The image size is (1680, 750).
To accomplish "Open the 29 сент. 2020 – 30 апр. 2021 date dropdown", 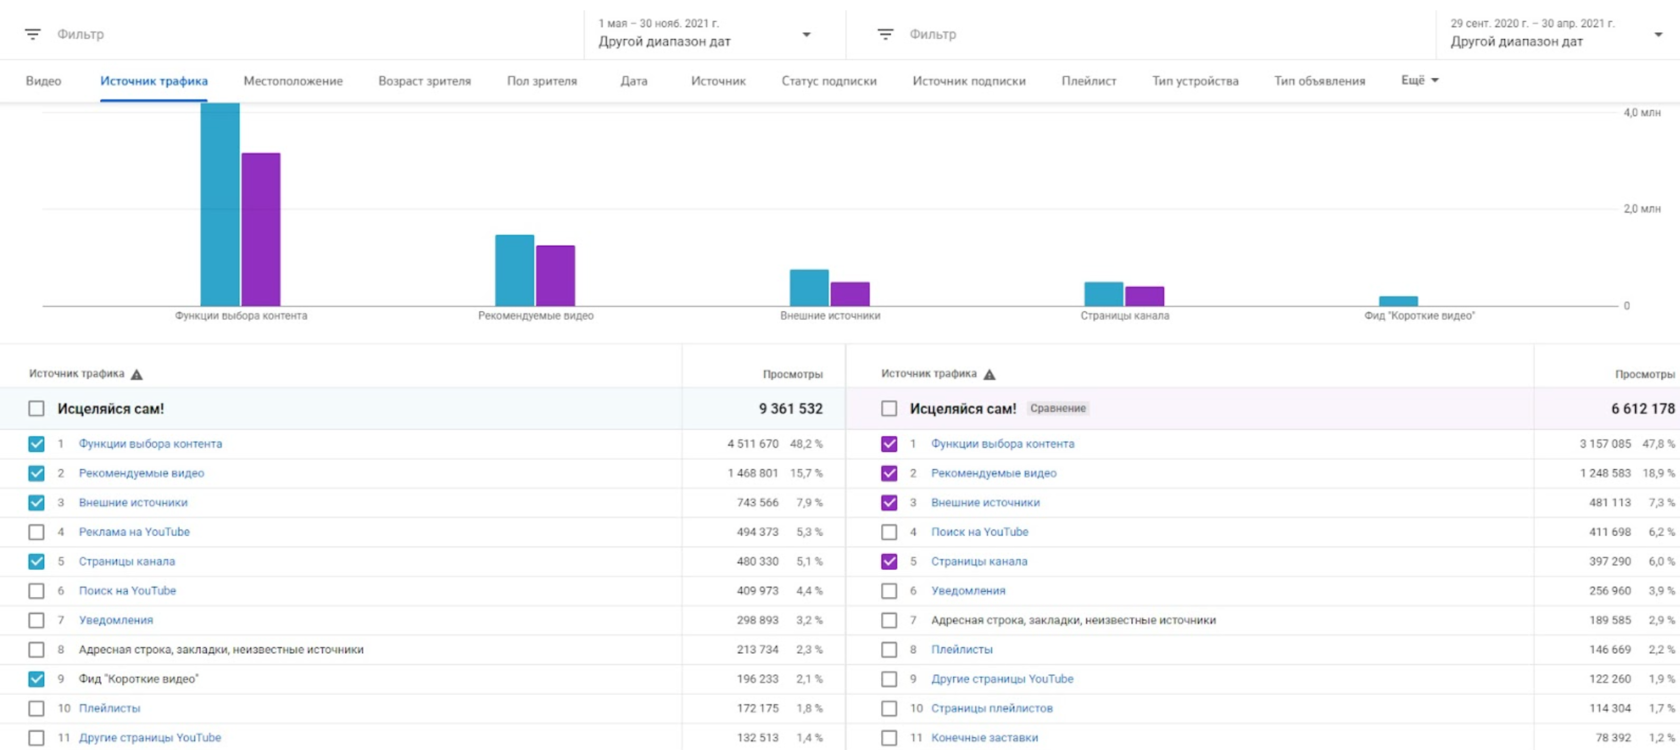I will [1557, 34].
